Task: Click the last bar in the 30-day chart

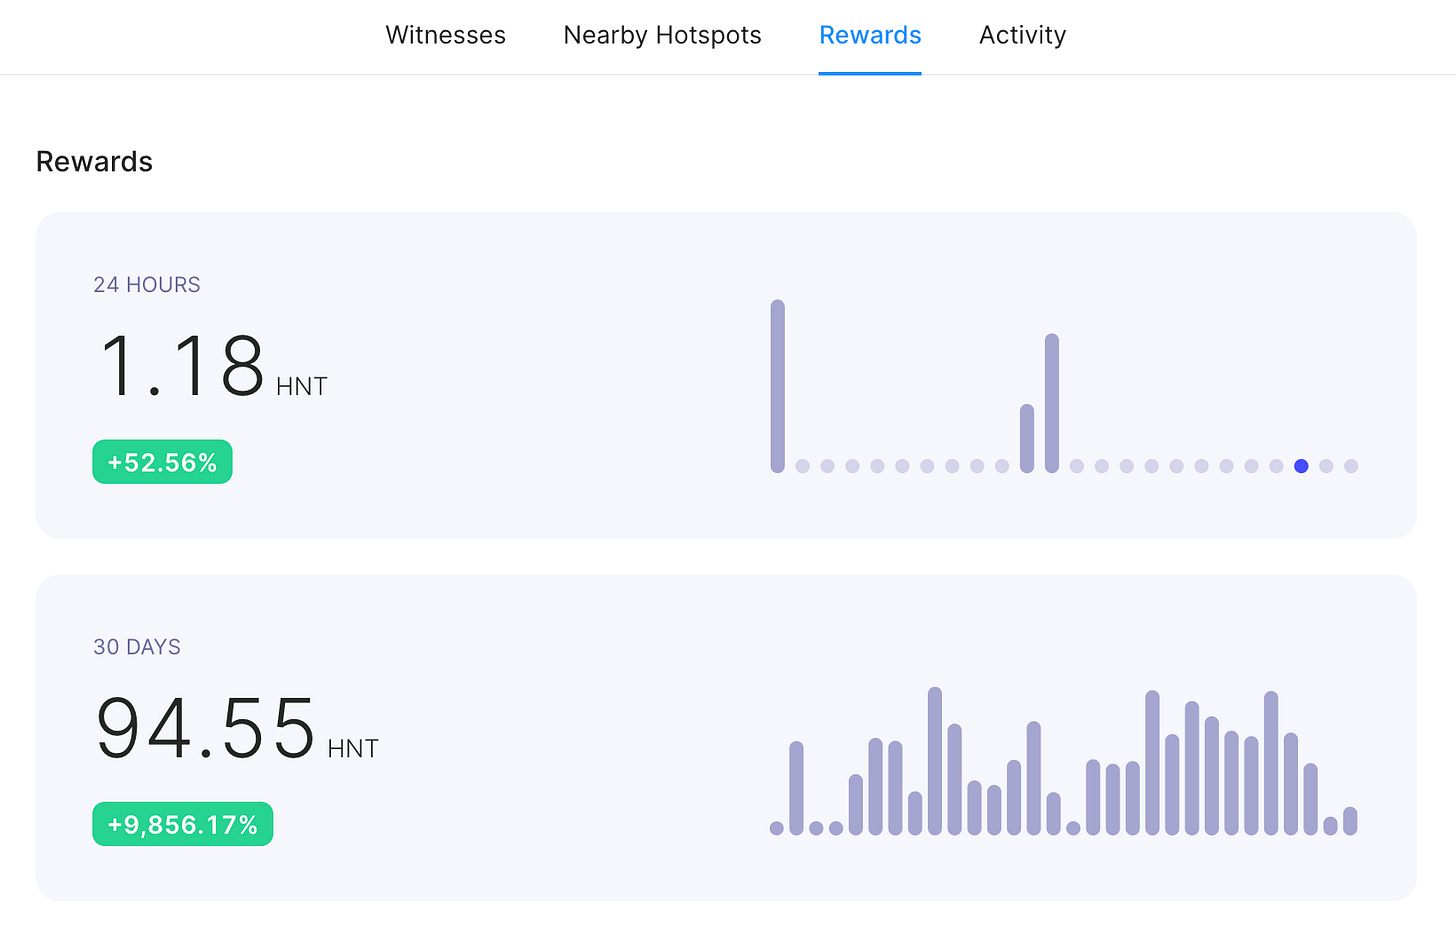Action: (x=1350, y=821)
